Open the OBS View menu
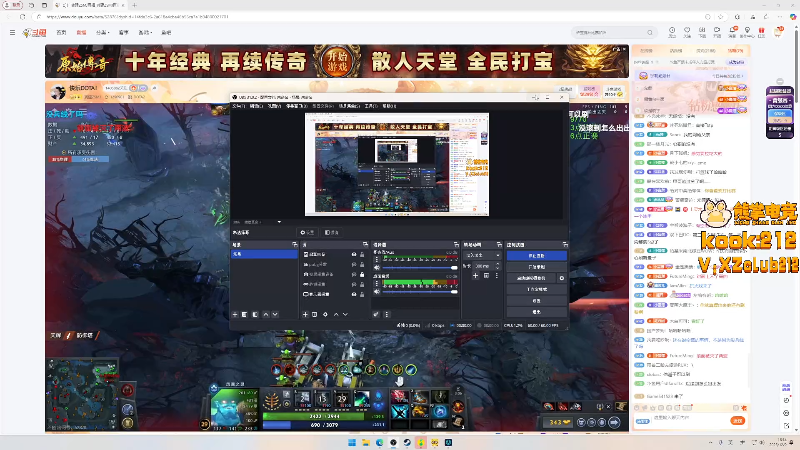The image size is (800, 450). pos(274,106)
